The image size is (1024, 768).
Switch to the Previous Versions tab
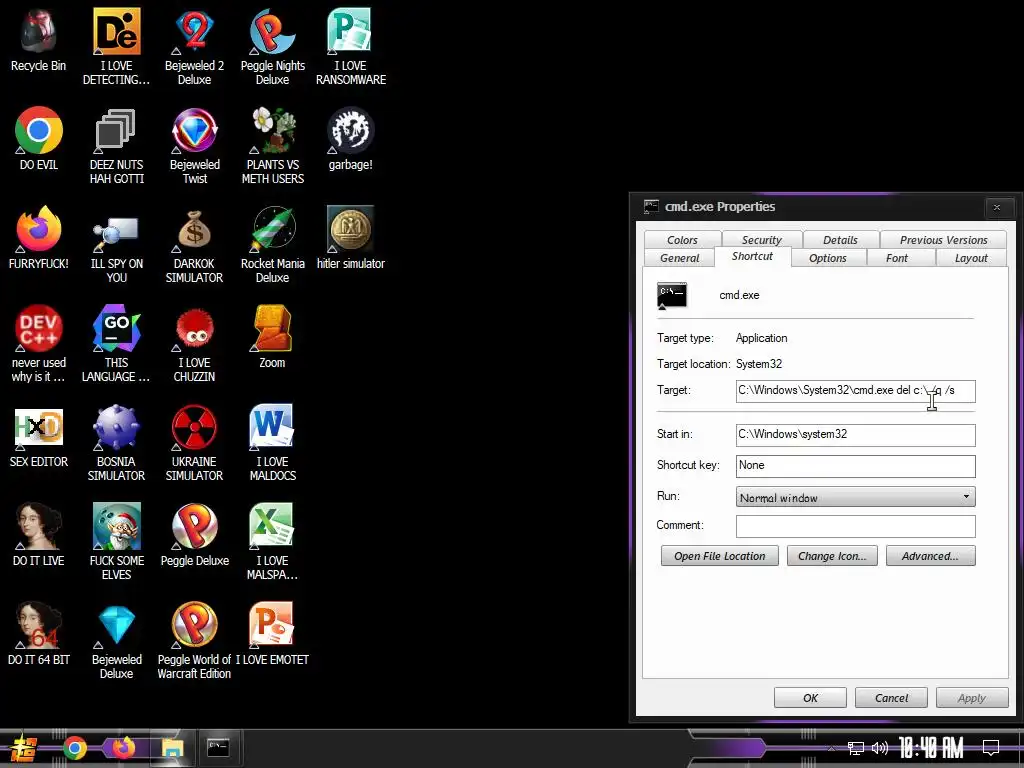point(944,240)
